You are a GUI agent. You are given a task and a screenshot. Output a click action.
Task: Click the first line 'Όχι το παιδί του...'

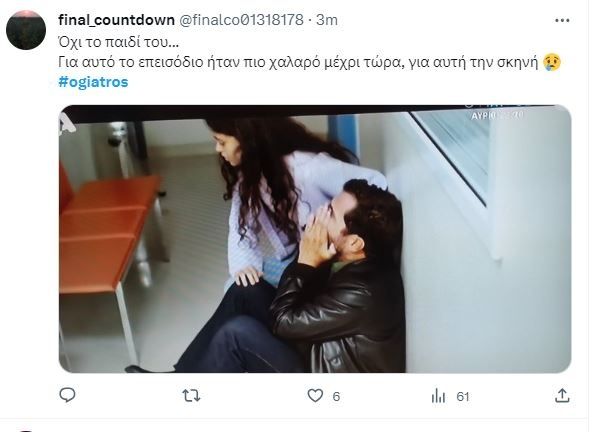pyautogui.click(x=118, y=42)
